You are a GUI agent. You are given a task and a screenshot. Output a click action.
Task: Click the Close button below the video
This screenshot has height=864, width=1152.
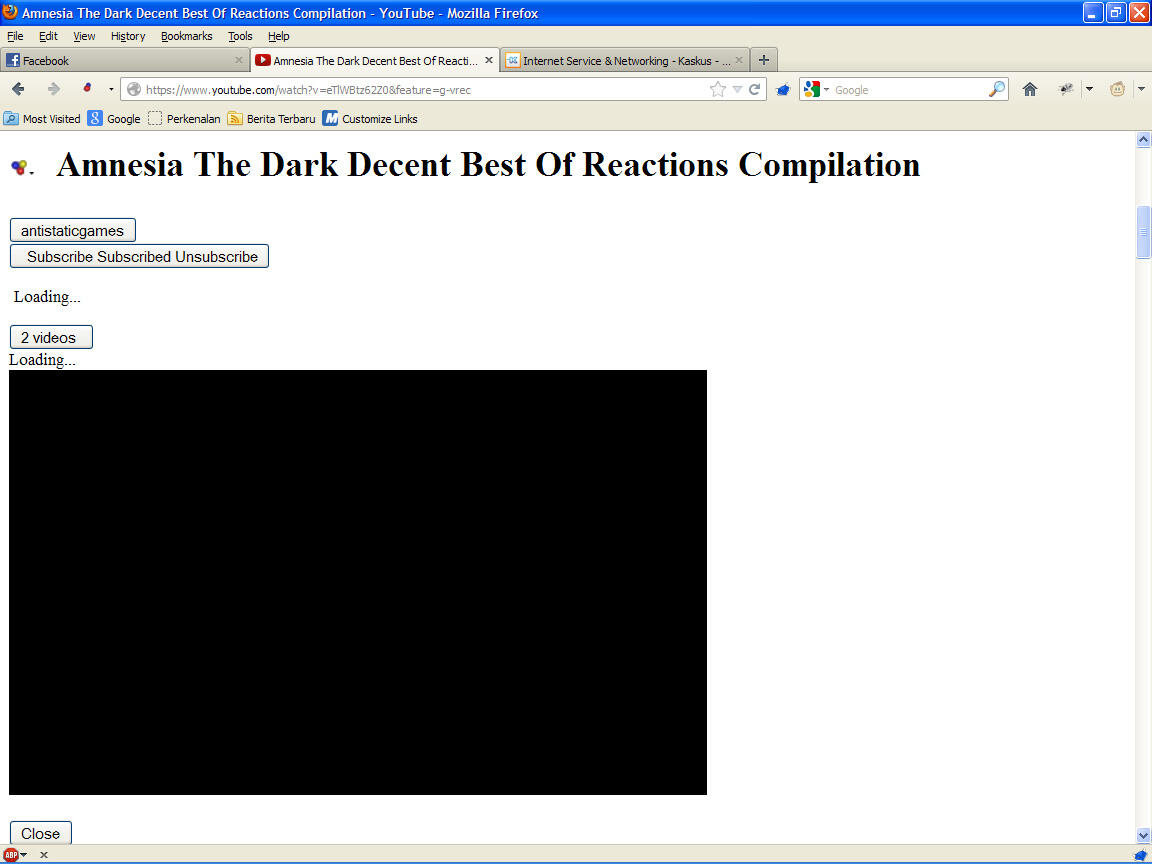pyautogui.click(x=40, y=833)
